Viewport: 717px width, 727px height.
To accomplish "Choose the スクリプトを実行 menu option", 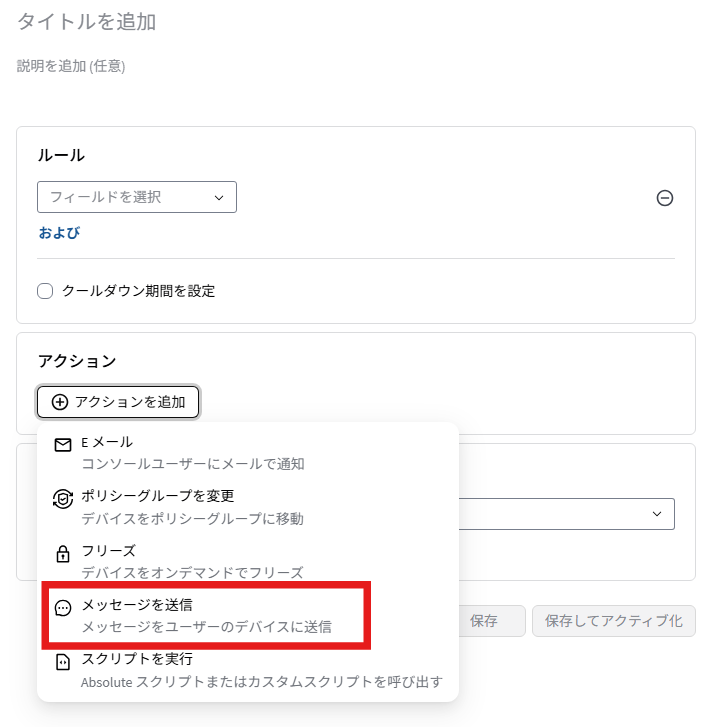I will click(x=248, y=670).
